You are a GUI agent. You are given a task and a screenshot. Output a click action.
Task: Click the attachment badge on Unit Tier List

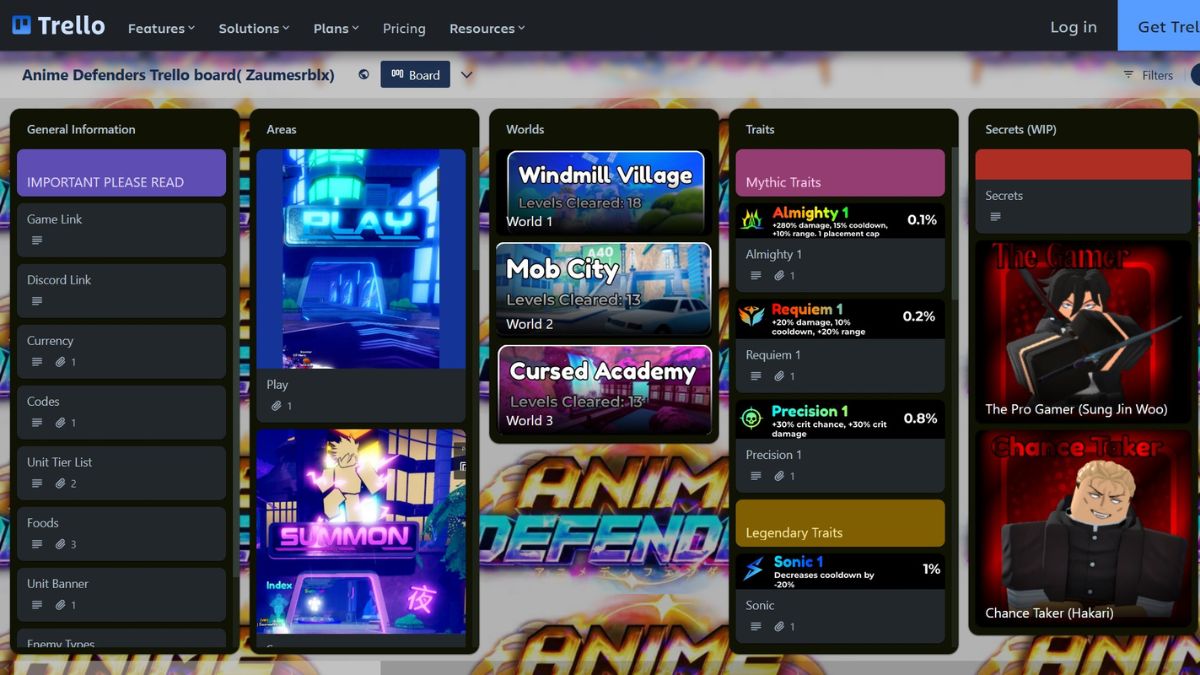point(59,483)
